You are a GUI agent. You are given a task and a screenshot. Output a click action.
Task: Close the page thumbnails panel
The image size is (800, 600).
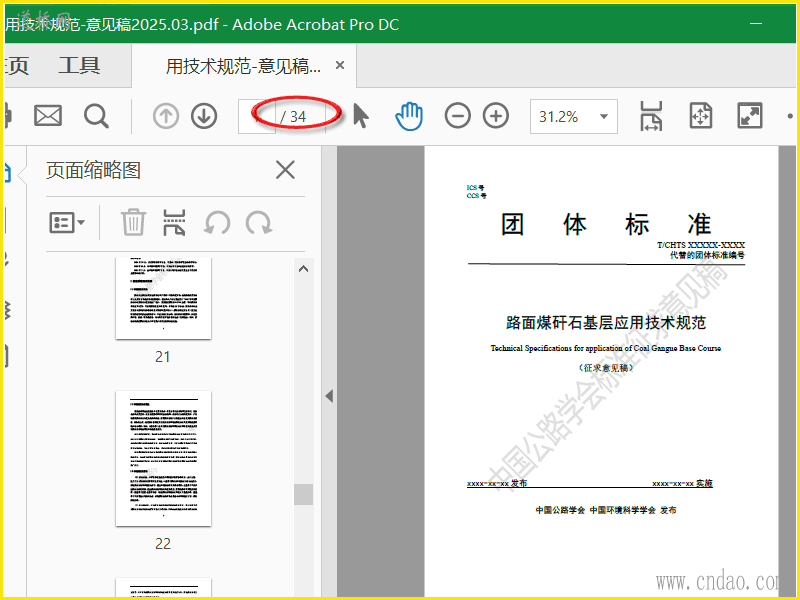point(285,170)
